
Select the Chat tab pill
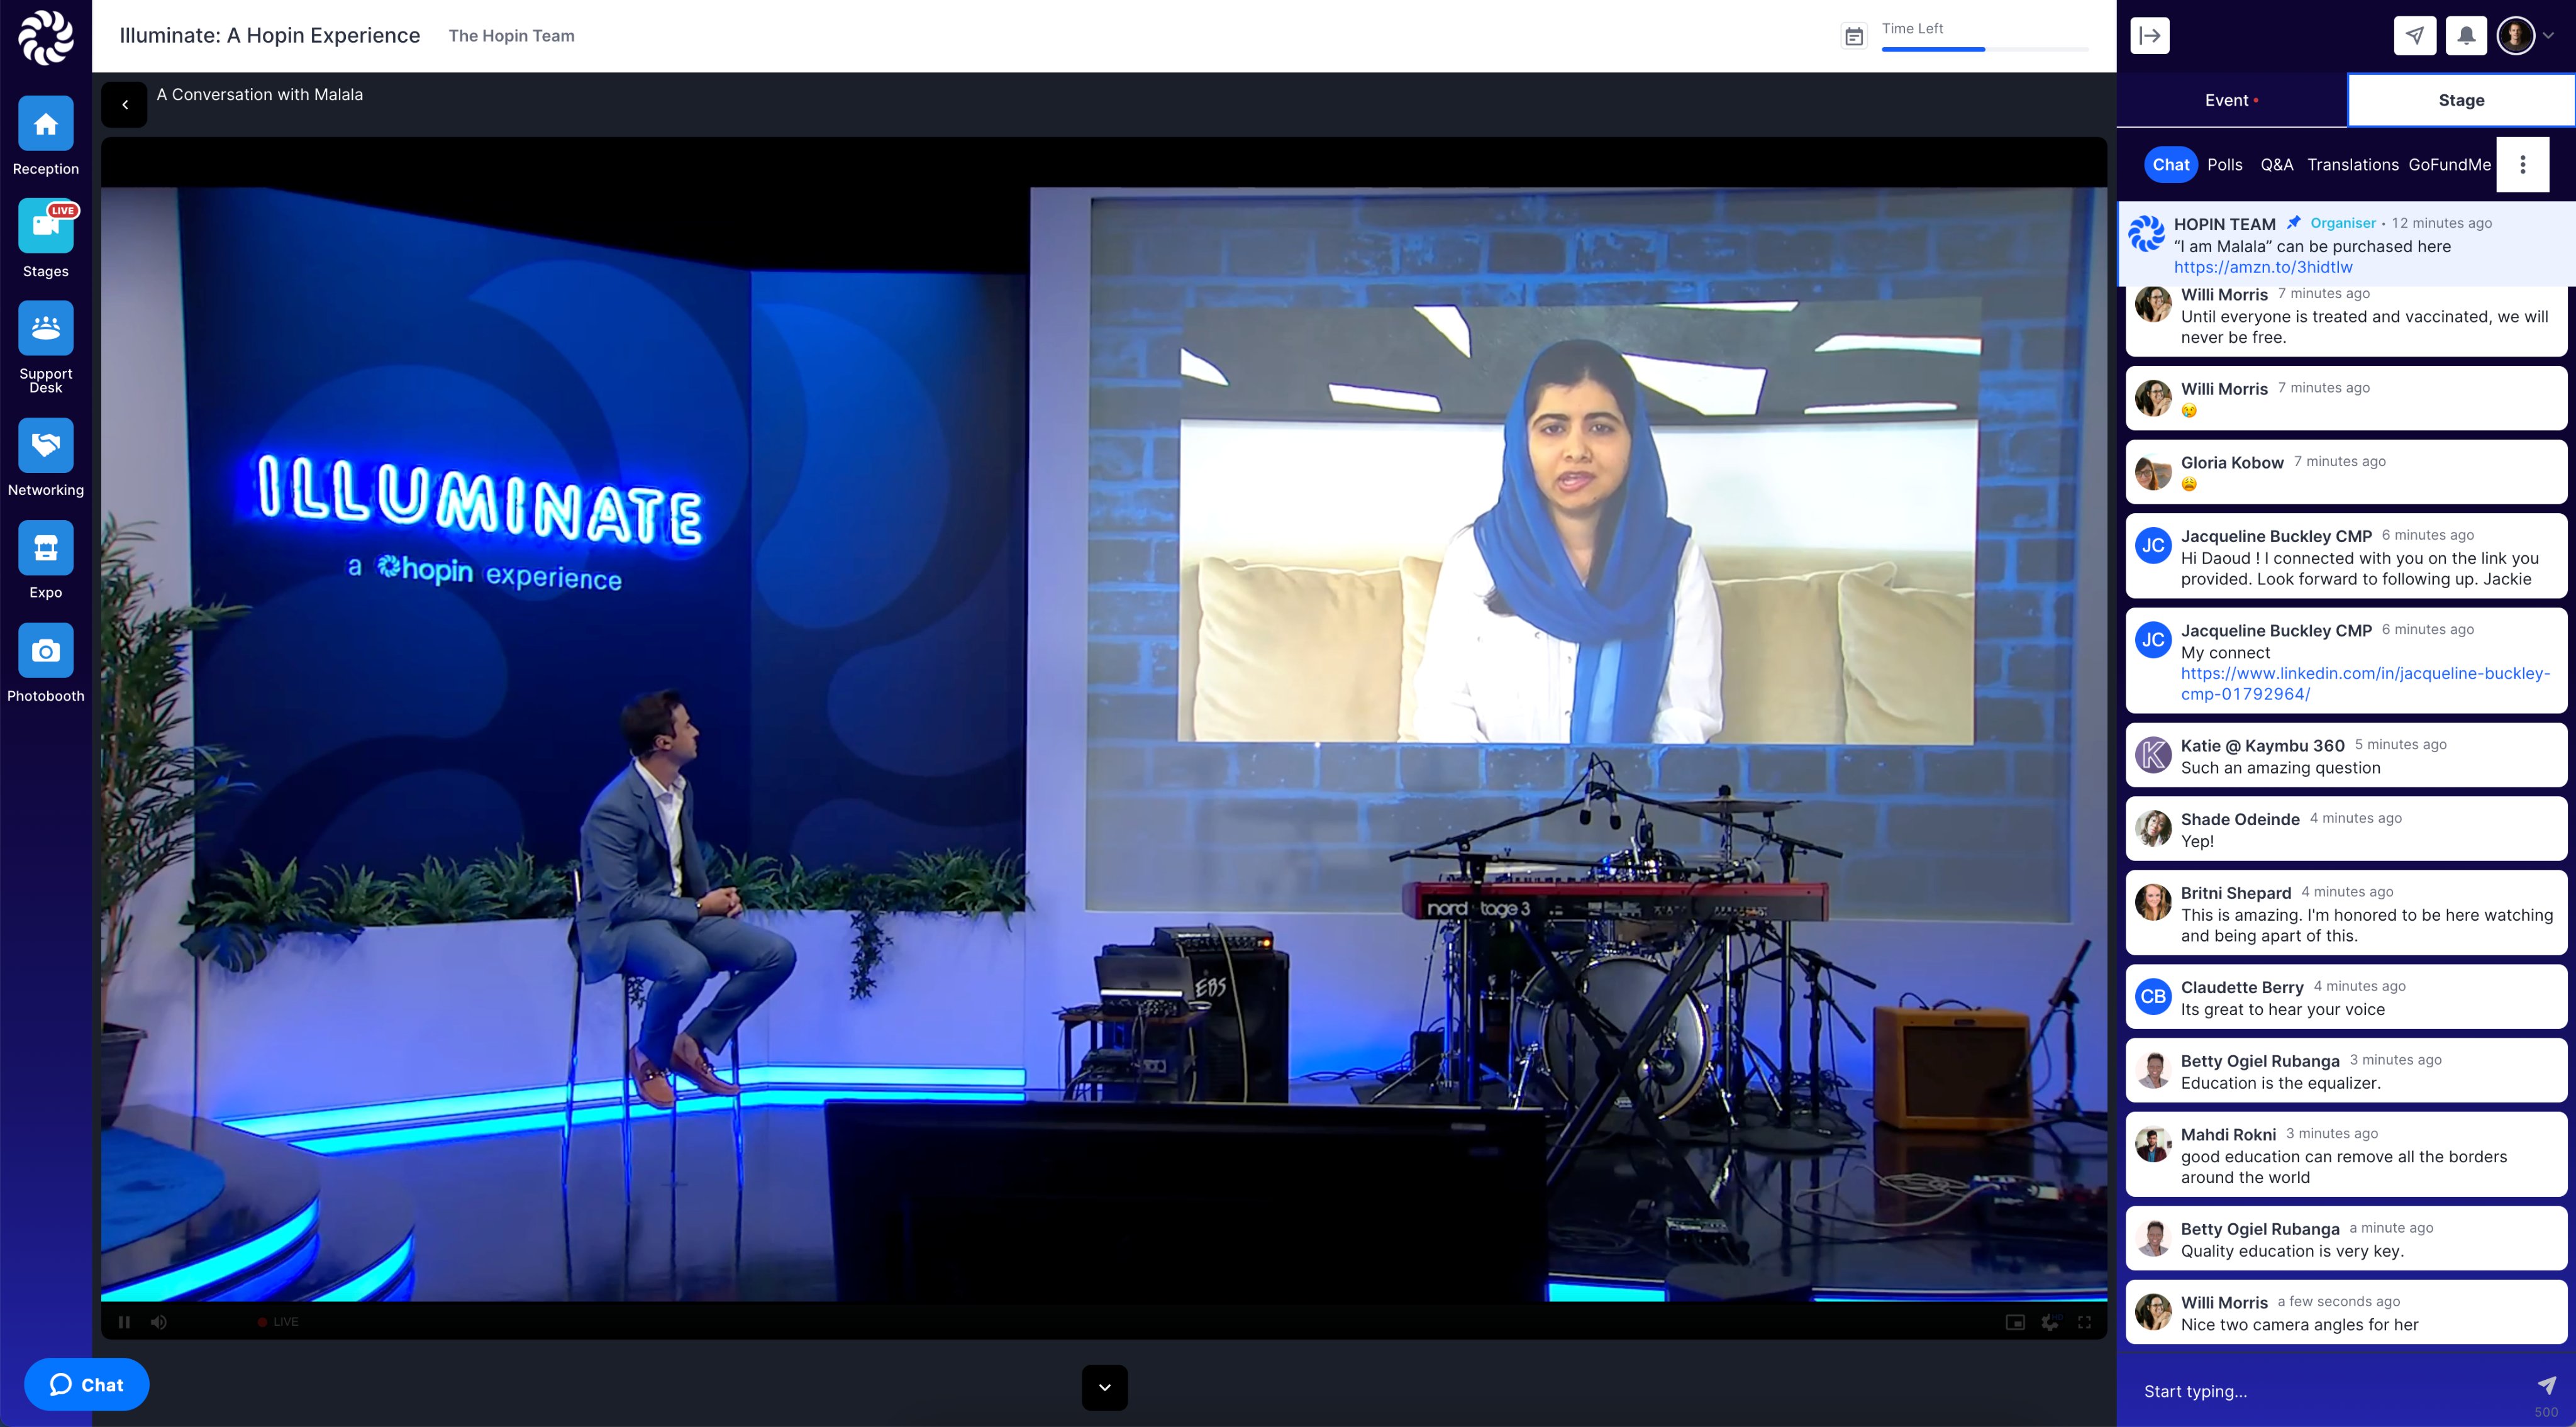(2170, 165)
